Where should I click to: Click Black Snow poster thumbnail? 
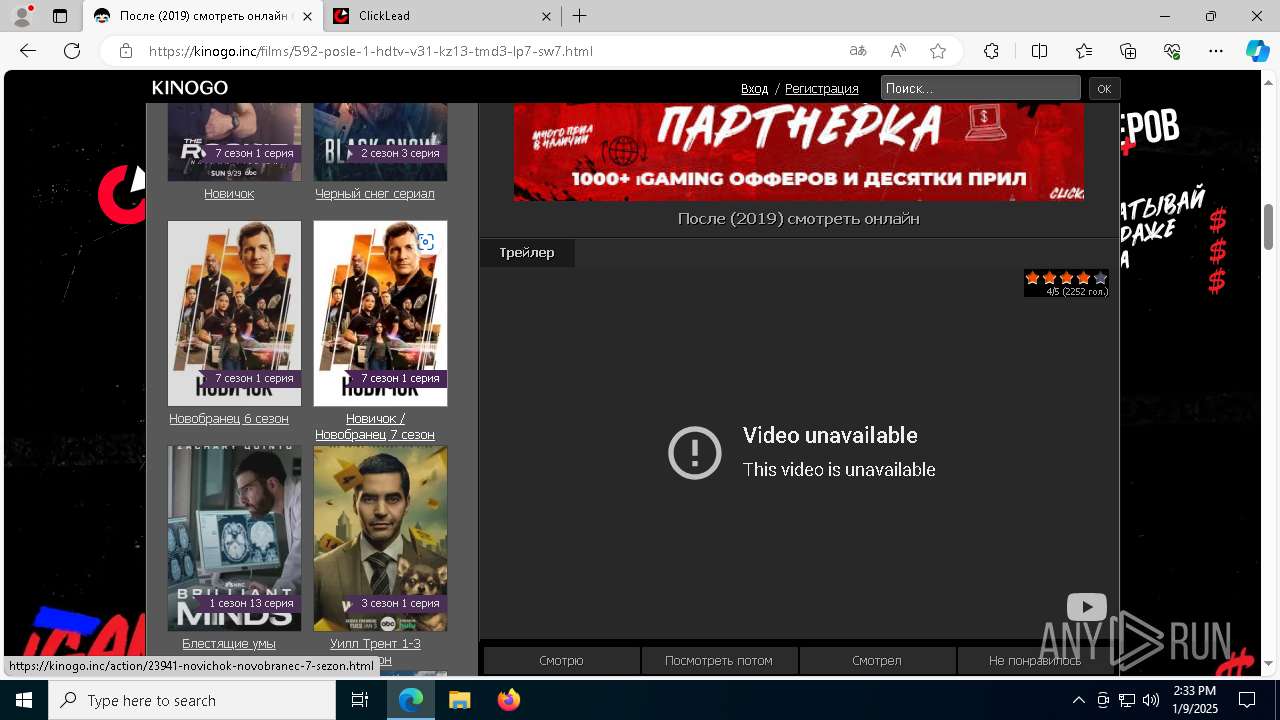[x=380, y=142]
